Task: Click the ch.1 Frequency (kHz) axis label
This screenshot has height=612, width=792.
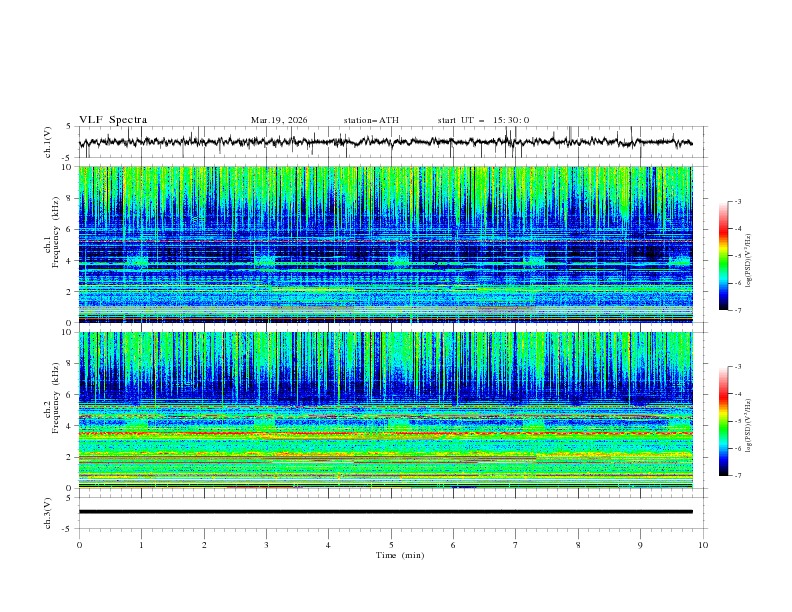Action: pyautogui.click(x=52, y=230)
